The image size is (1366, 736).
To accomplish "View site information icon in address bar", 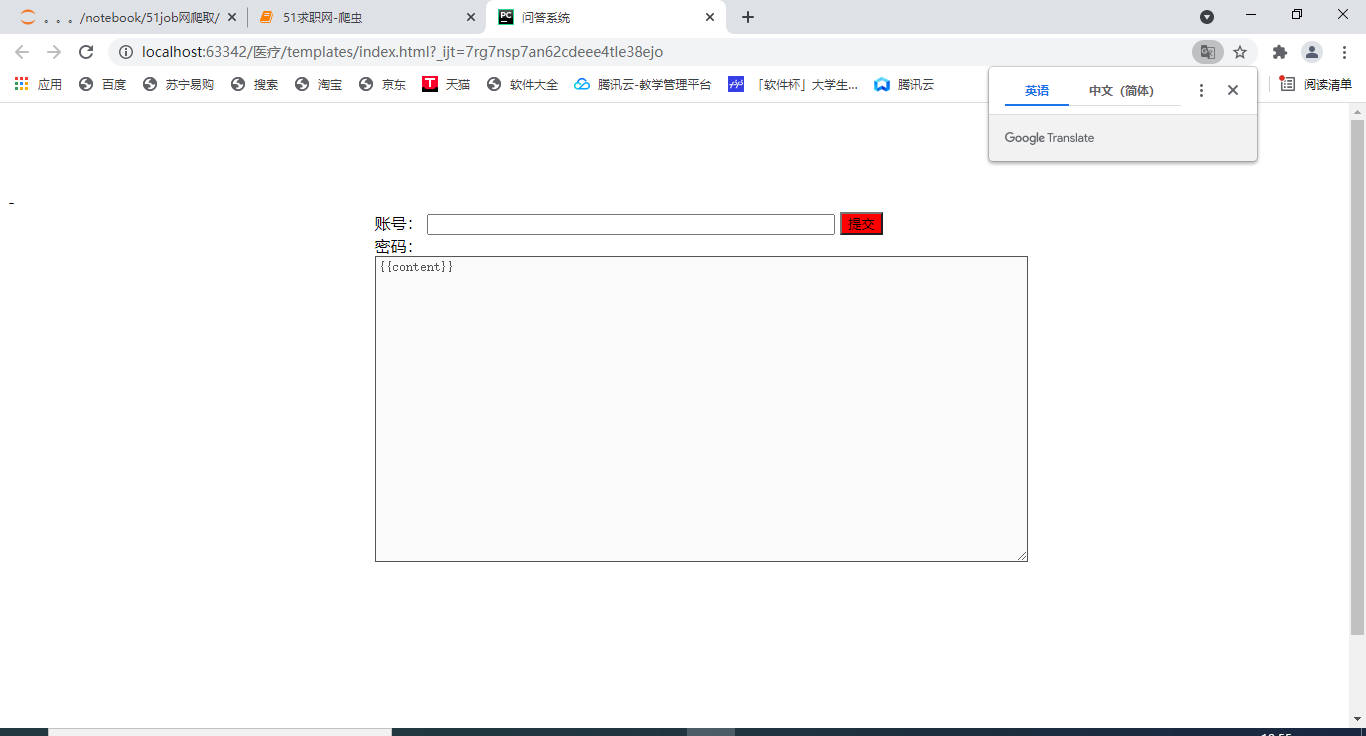I will [126, 52].
